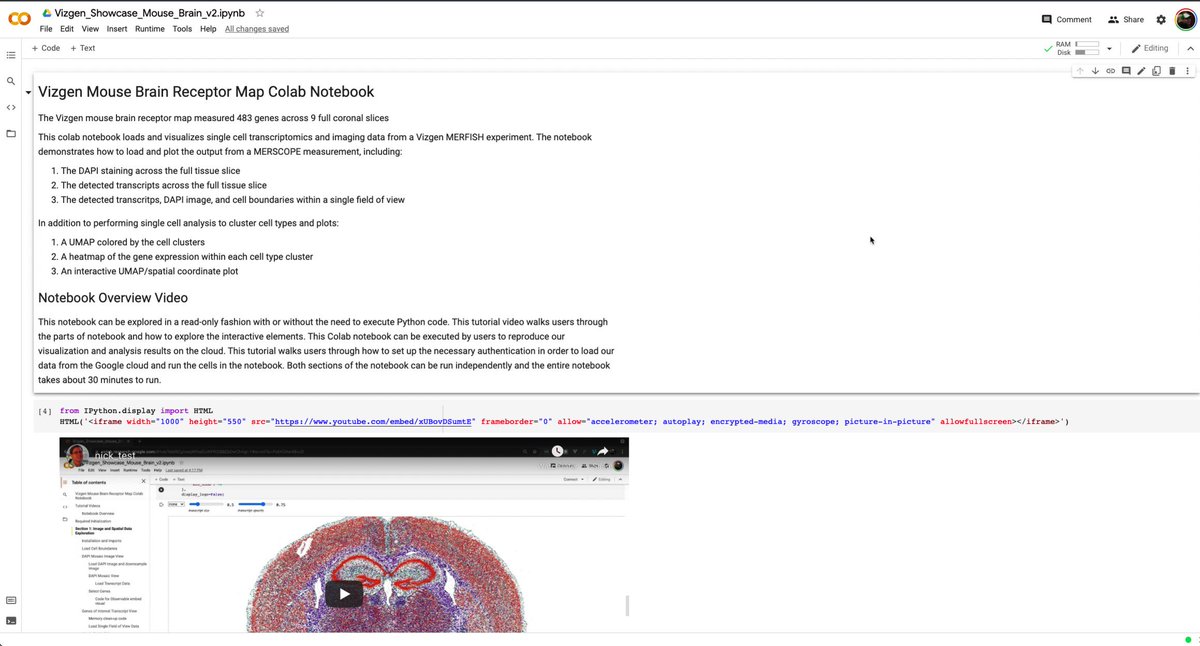Open the Editing mode dropdown
1200x646 pixels.
click(1149, 48)
